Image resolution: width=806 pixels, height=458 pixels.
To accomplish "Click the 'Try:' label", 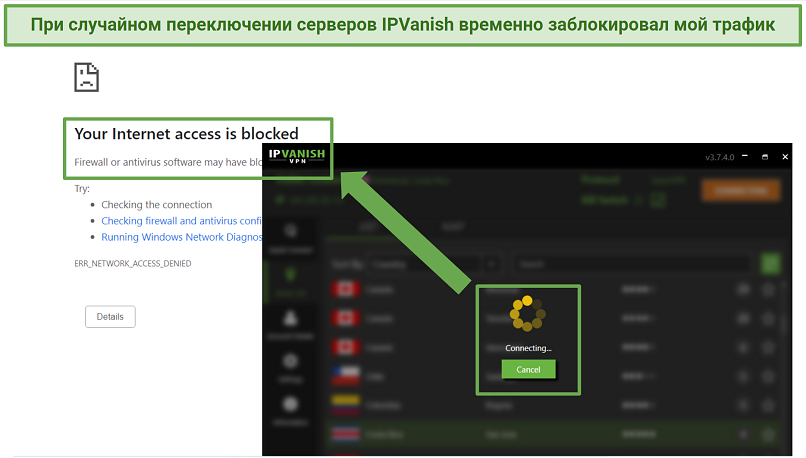I will [82, 189].
